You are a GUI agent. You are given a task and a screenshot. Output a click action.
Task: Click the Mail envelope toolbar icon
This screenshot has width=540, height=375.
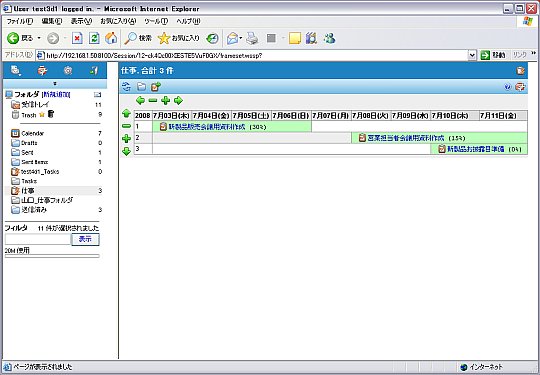(x=233, y=38)
